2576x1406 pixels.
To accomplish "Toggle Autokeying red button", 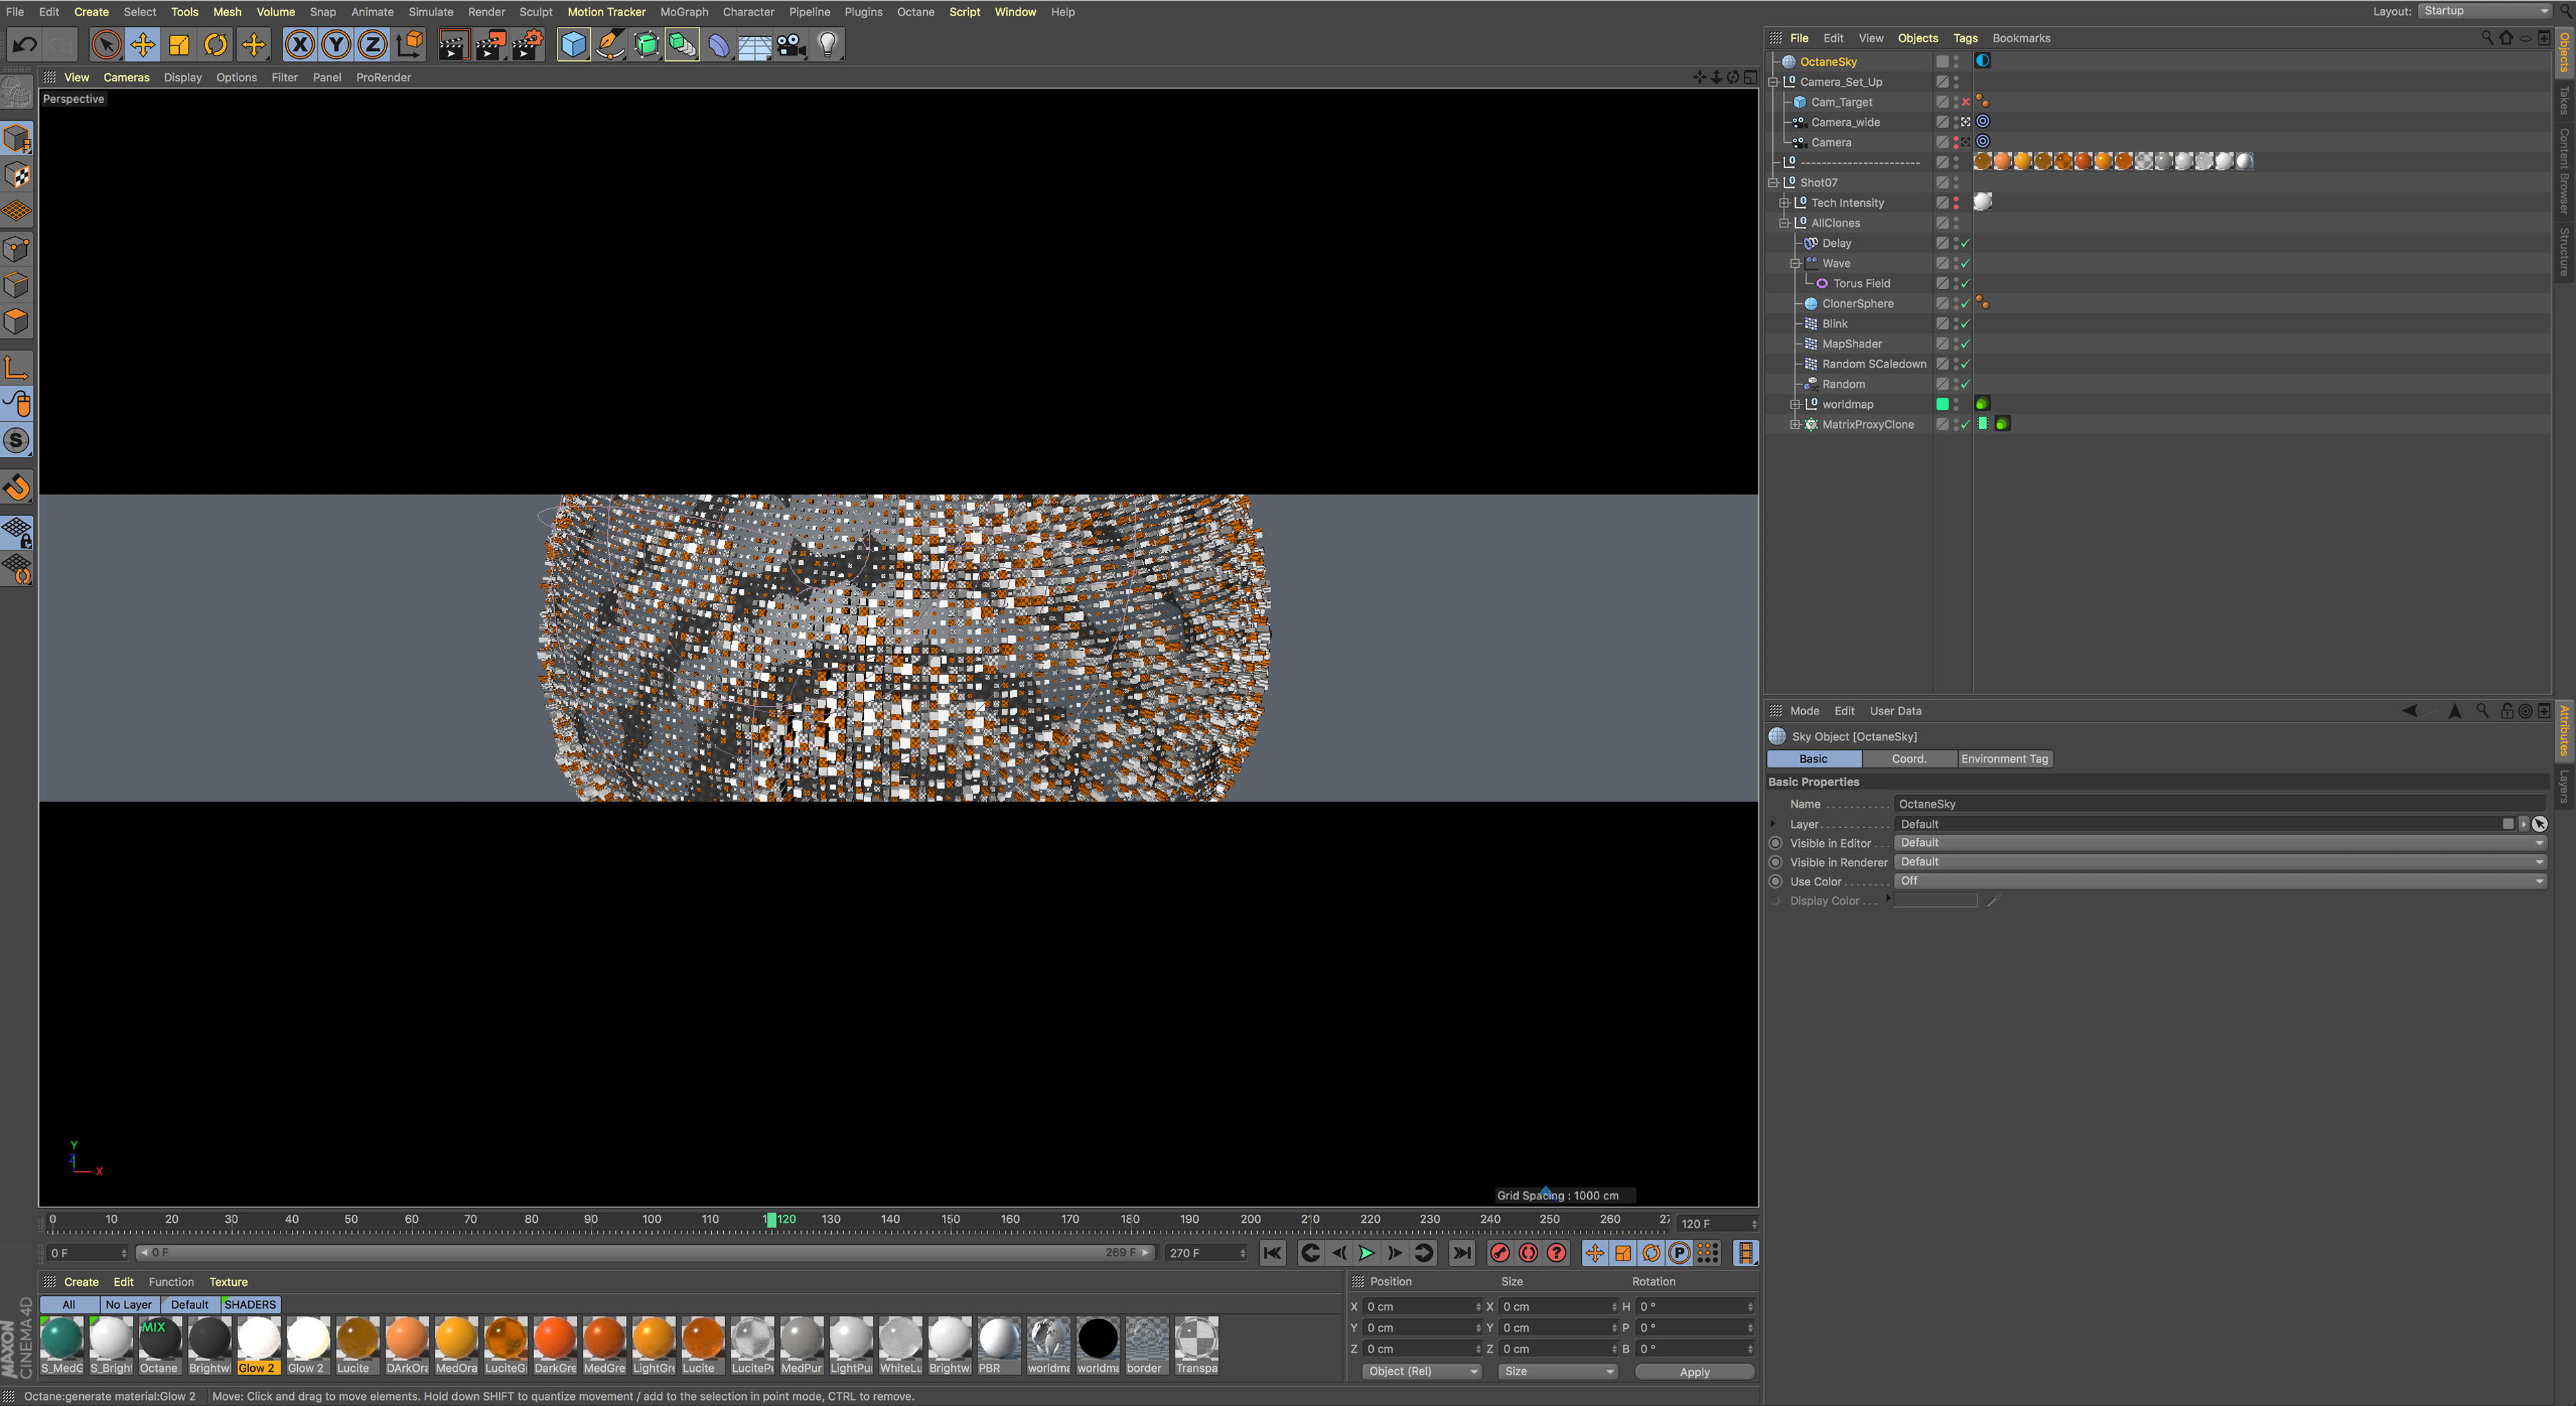I will point(1528,1253).
